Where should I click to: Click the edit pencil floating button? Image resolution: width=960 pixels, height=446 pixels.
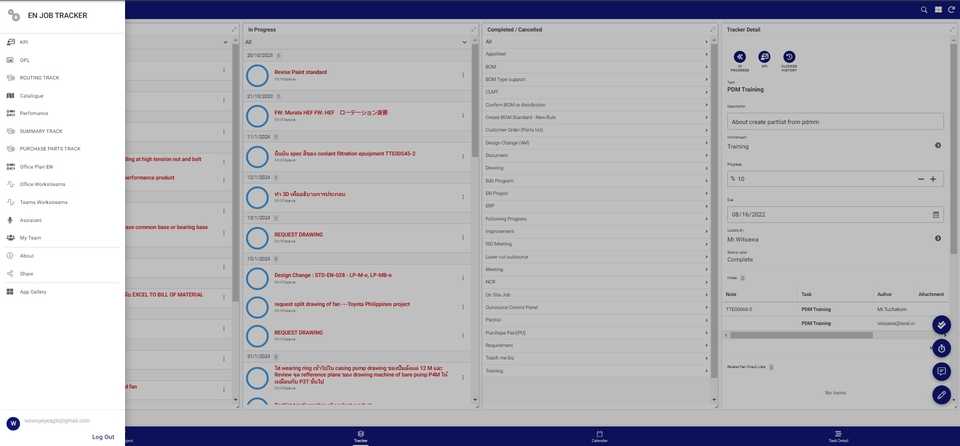pyautogui.click(x=942, y=395)
